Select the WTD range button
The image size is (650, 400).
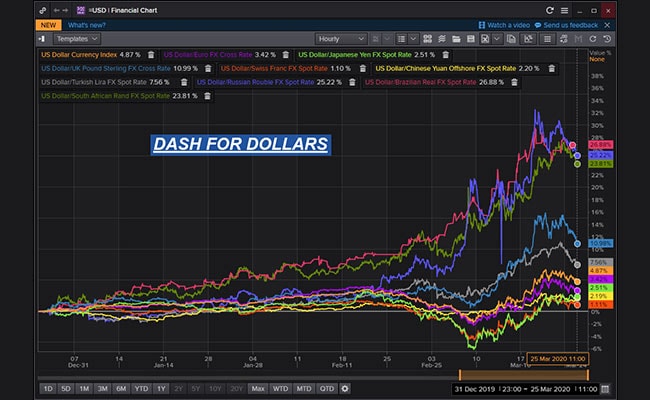(280, 389)
